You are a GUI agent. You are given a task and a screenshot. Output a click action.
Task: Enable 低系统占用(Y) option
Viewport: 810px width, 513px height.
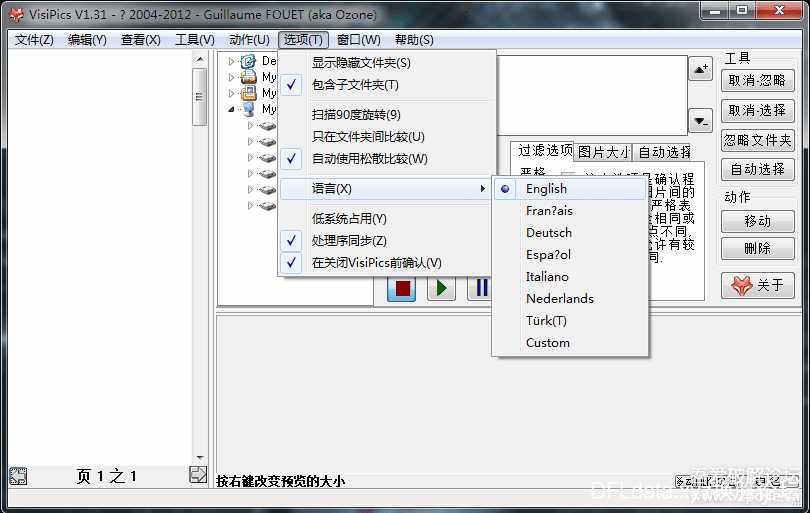(385, 219)
